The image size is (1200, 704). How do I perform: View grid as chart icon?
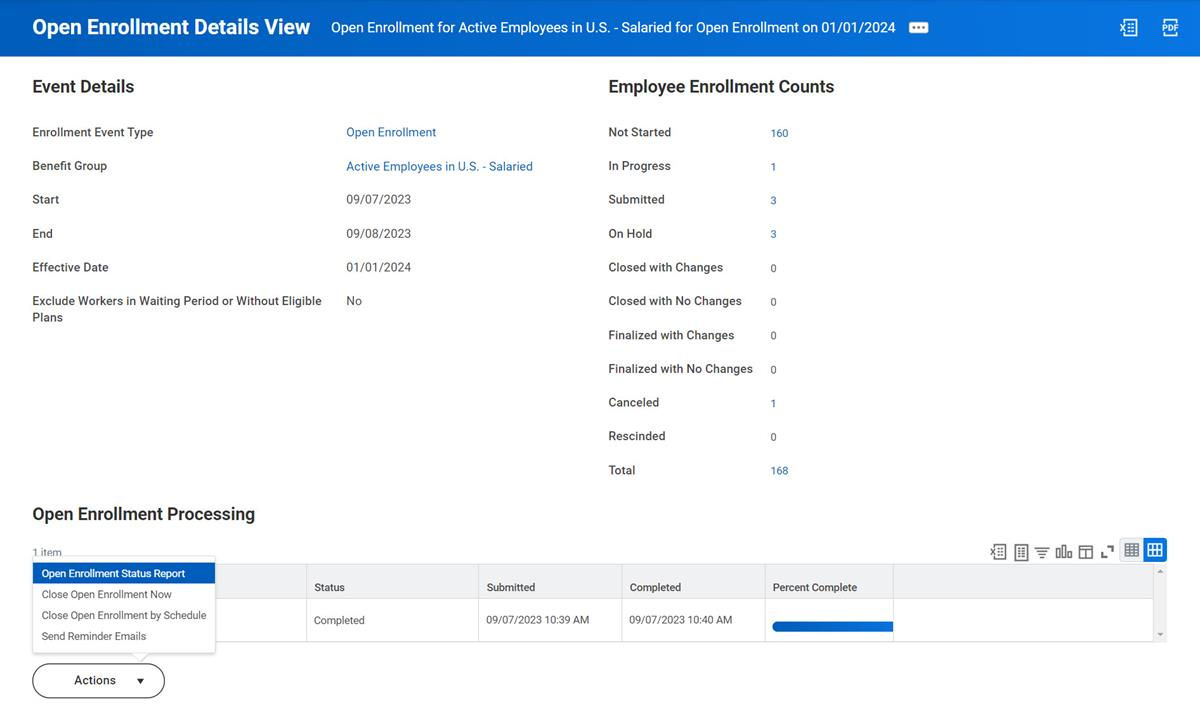[1064, 551]
